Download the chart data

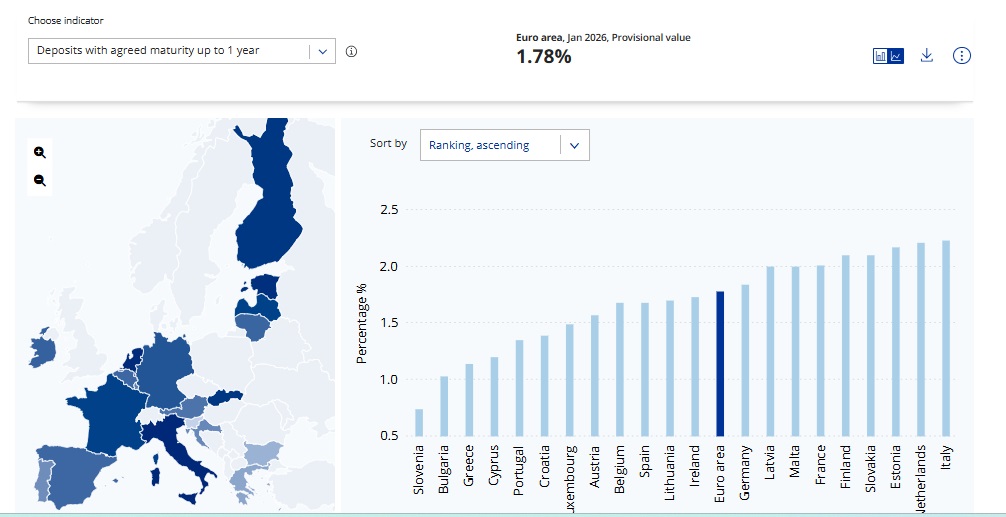click(927, 56)
